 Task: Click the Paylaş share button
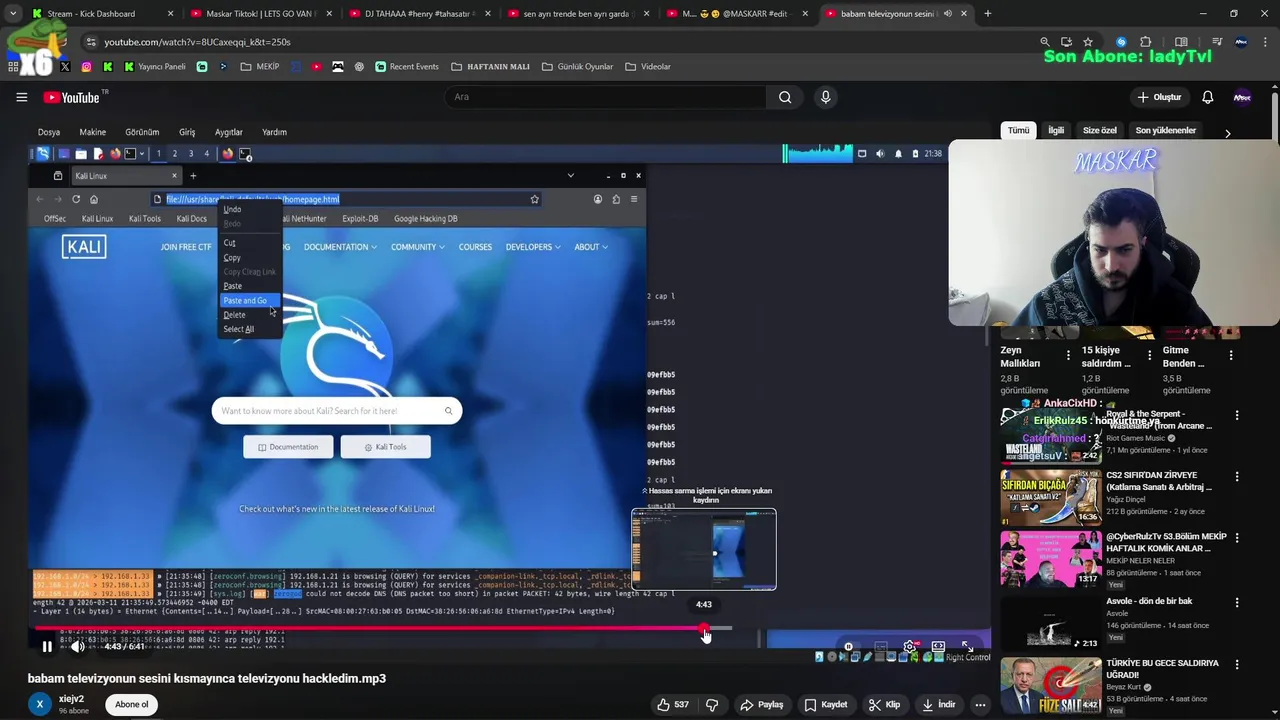point(761,704)
